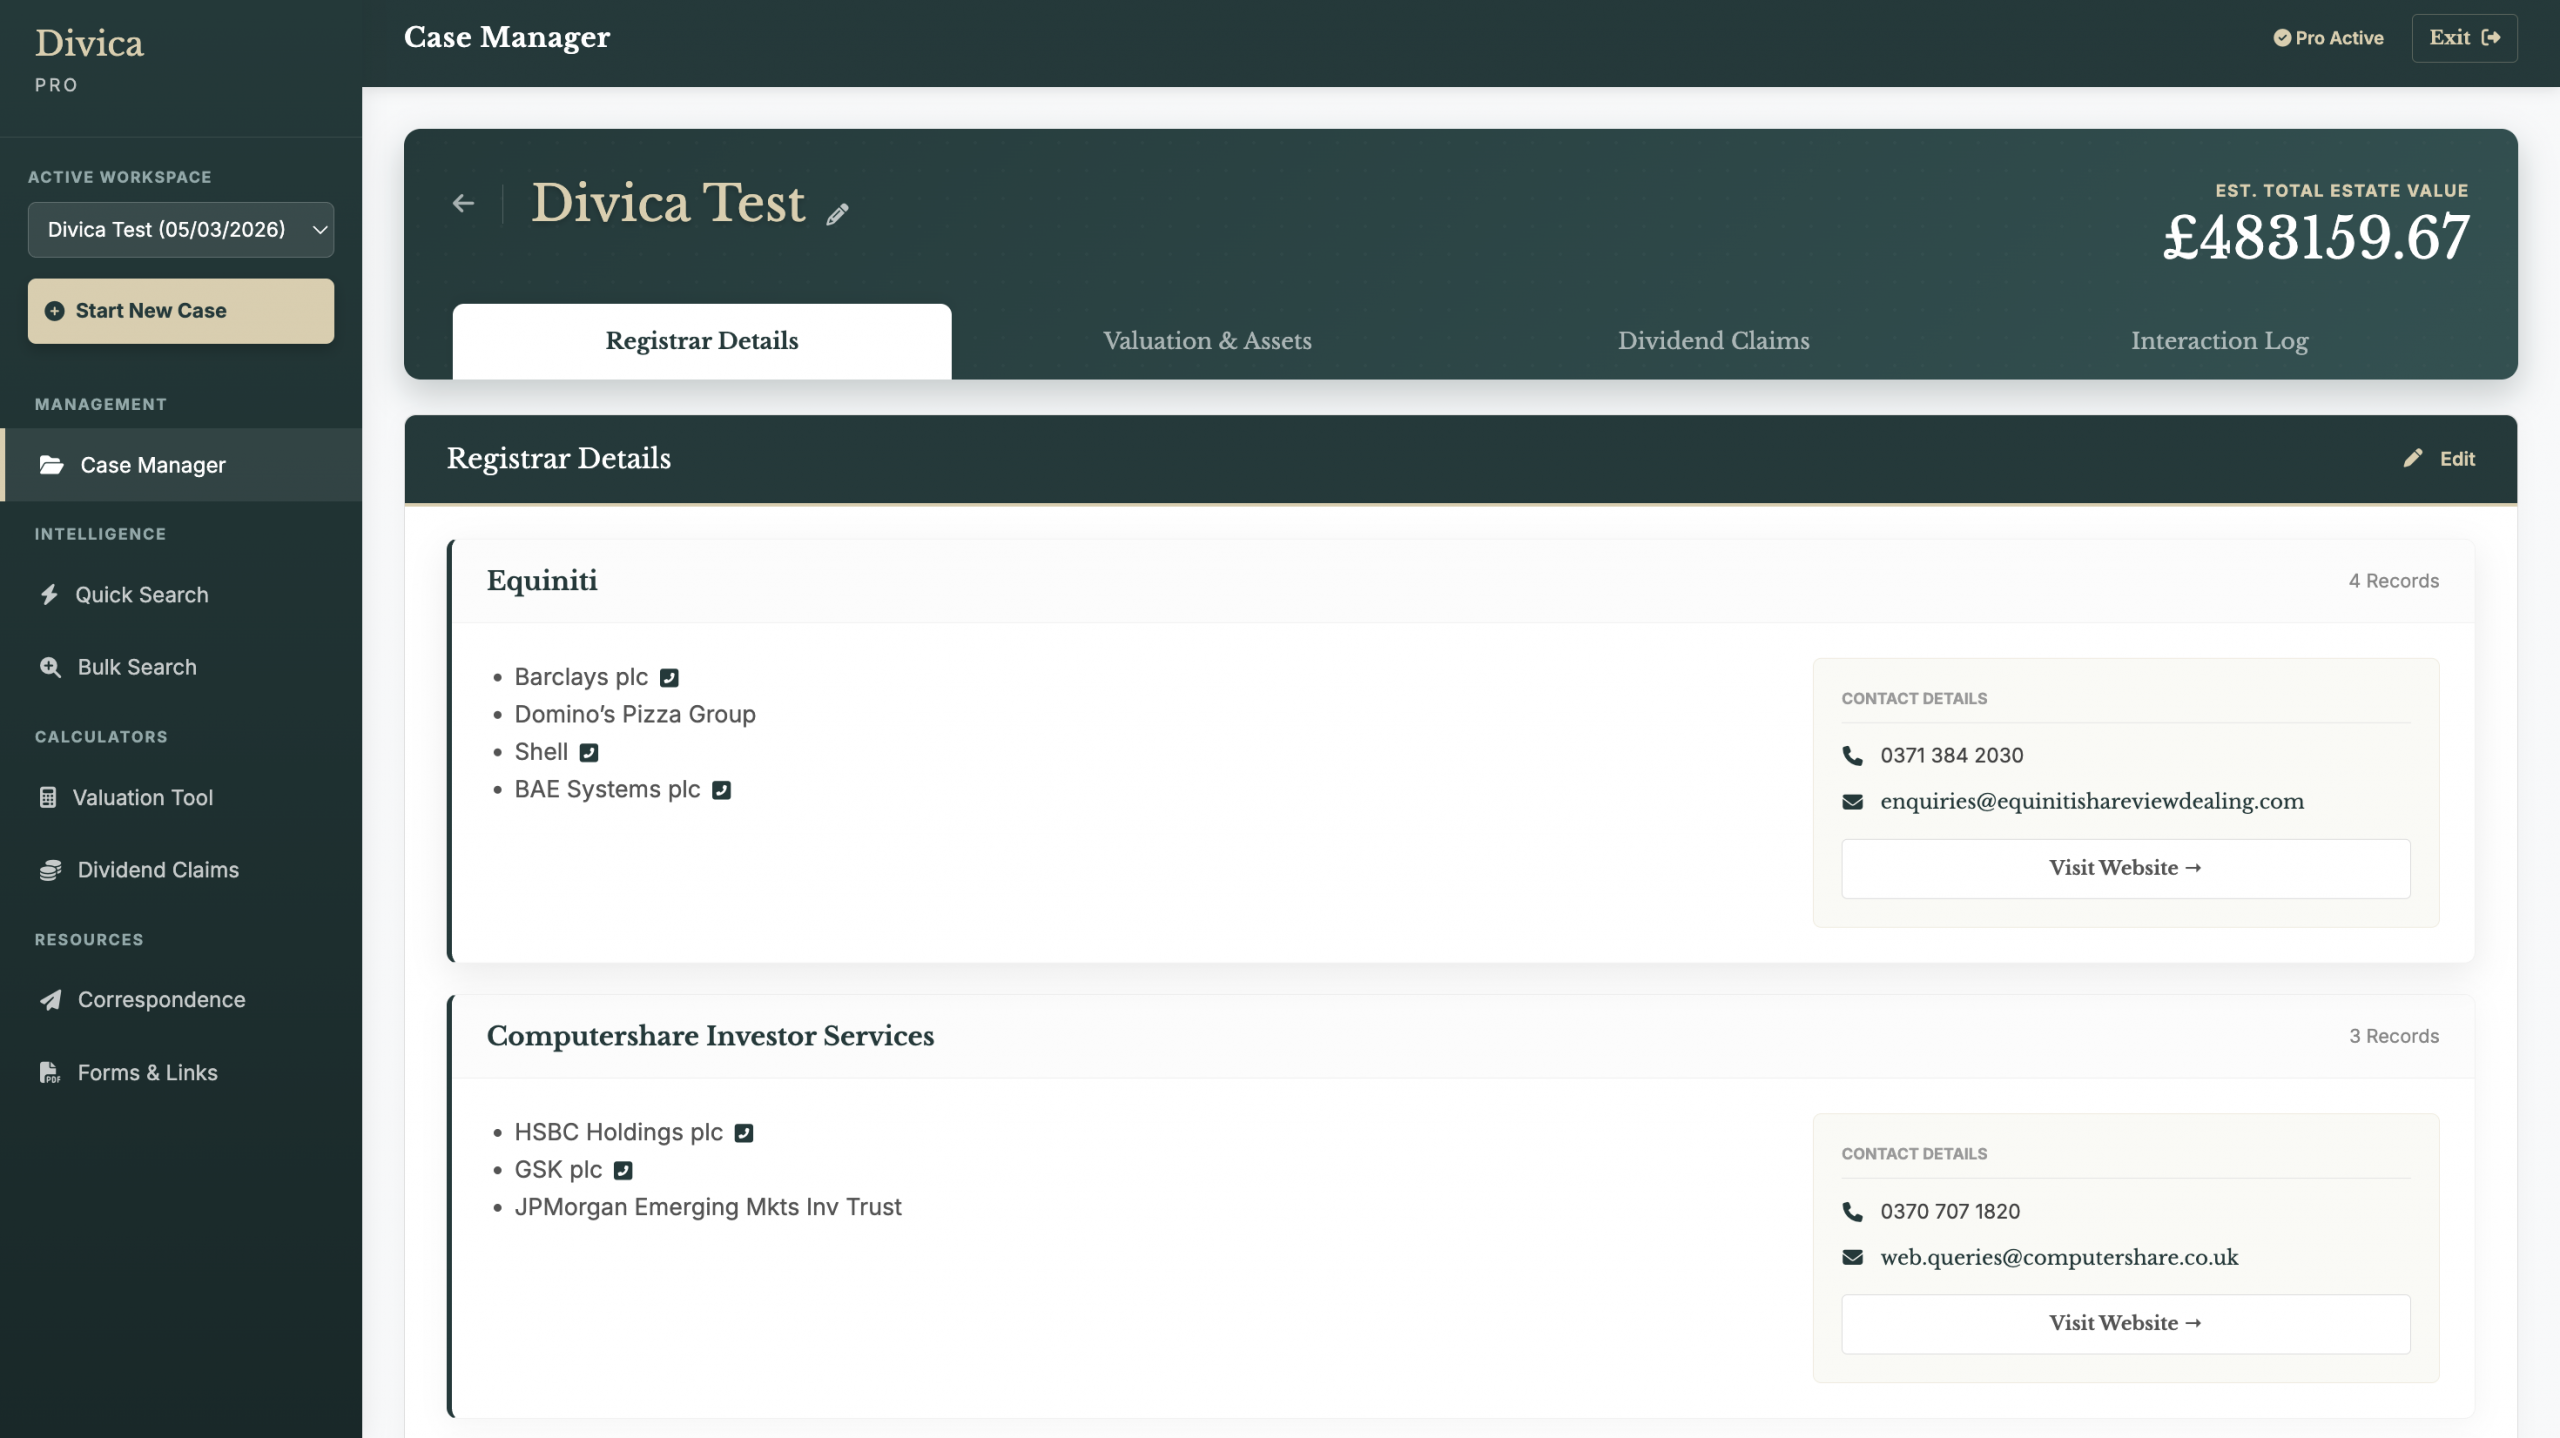The width and height of the screenshot is (2560, 1438).
Task: Click the Pro Active status badge
Action: [2328, 38]
